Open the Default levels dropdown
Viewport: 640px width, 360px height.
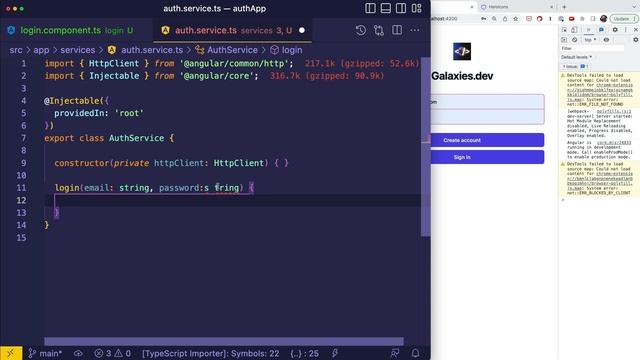[x=576, y=57]
